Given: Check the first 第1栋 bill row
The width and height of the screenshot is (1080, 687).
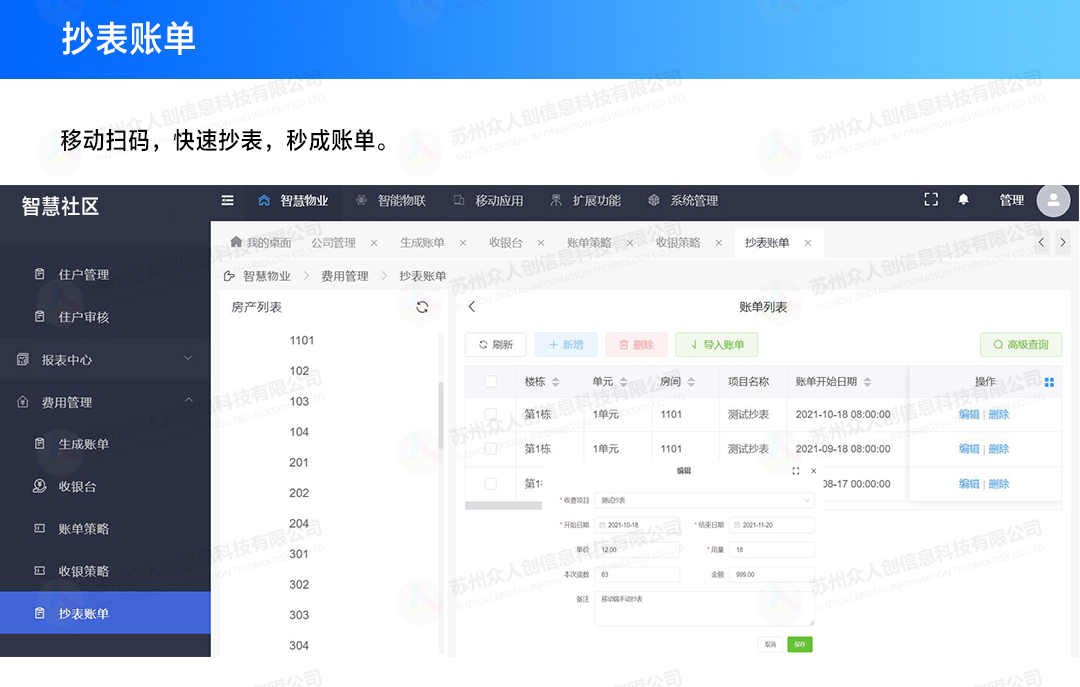Looking at the screenshot, I should (x=490, y=414).
